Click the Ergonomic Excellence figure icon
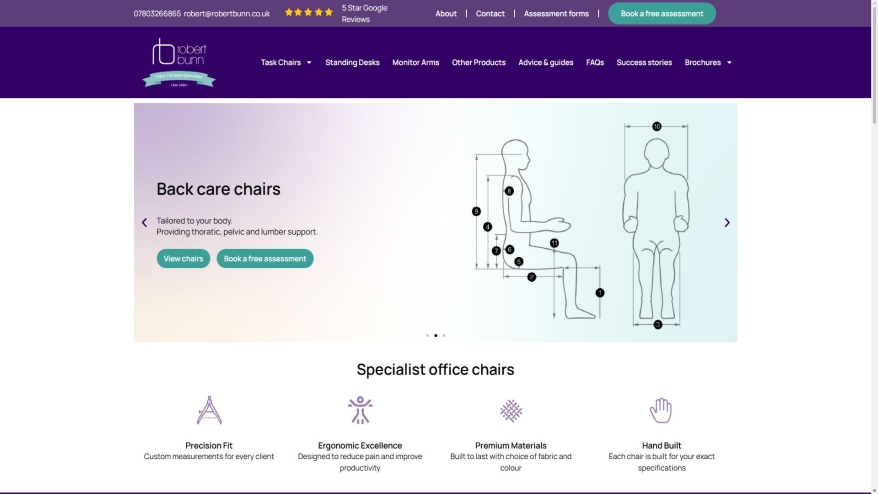Image resolution: width=878 pixels, height=494 pixels. 360,410
